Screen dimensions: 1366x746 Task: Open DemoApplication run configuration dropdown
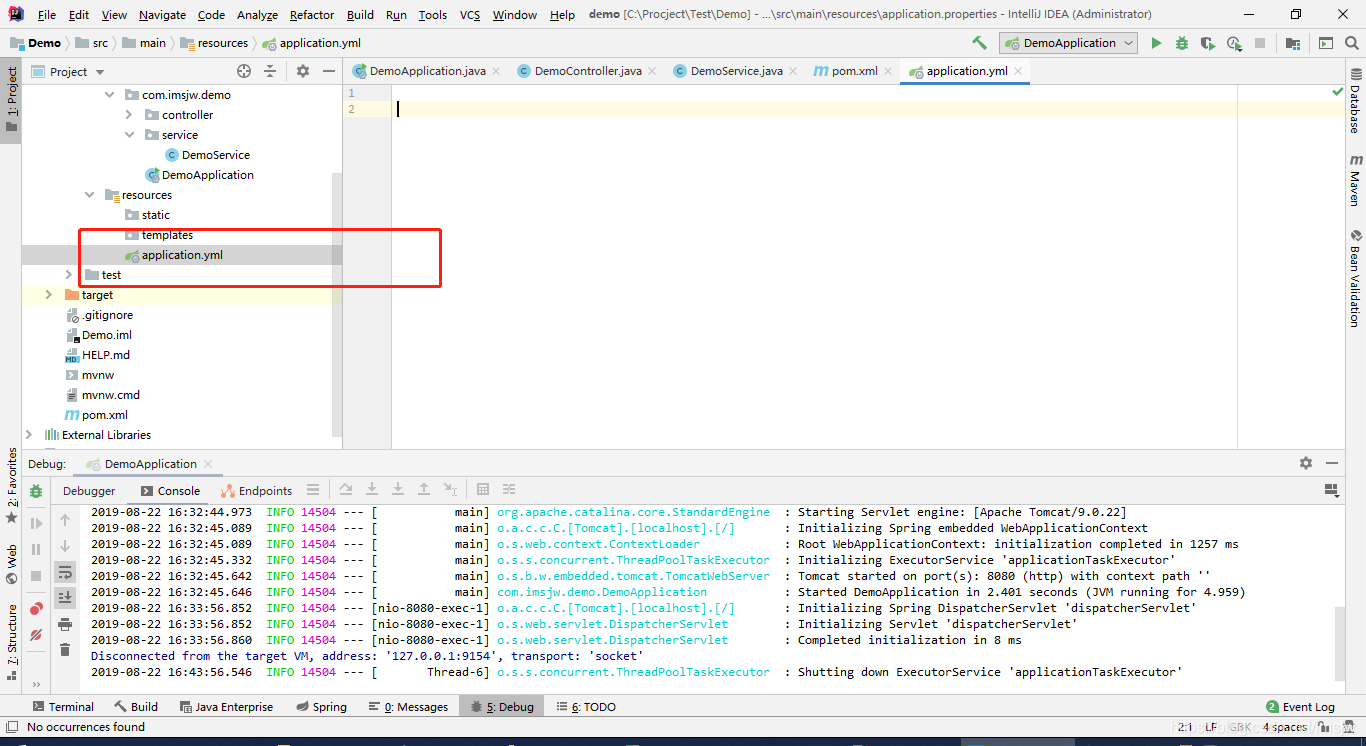pos(1069,43)
